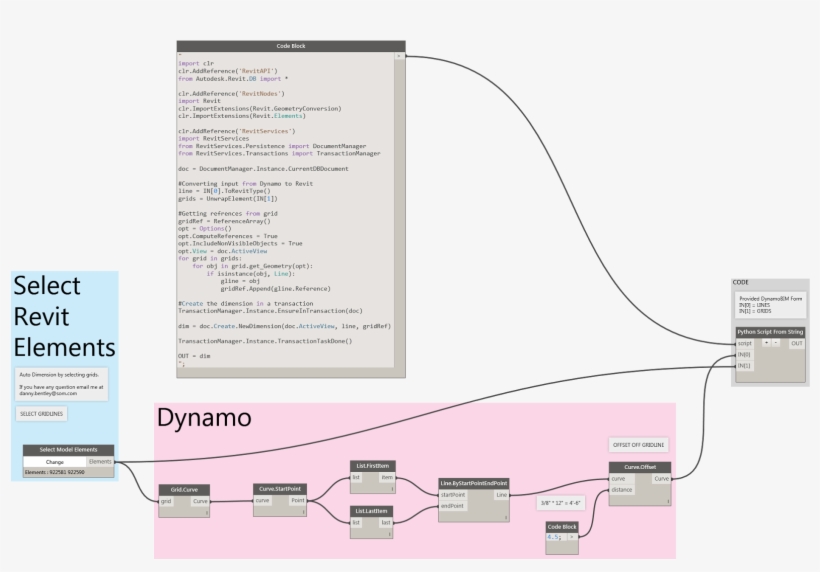Click the 'TransactionManager.Instance.TransactionTaskDone()' code line

(x=265, y=341)
